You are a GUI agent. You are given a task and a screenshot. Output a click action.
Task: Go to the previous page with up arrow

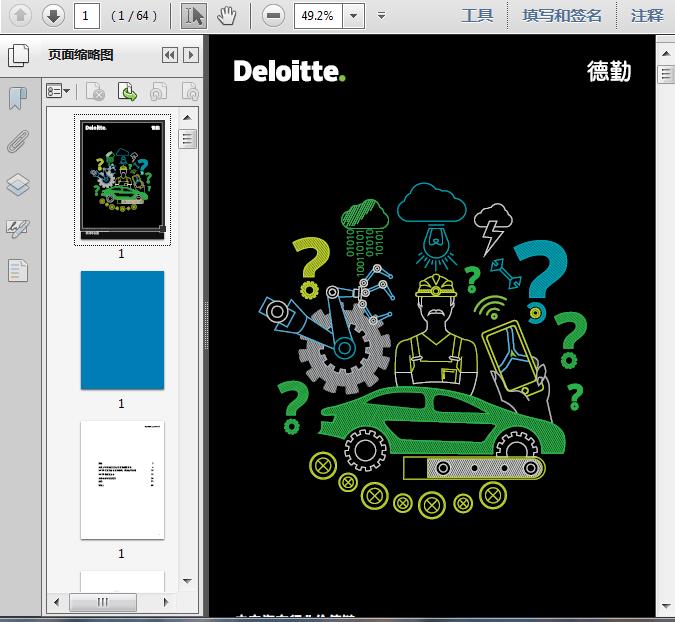(21, 15)
